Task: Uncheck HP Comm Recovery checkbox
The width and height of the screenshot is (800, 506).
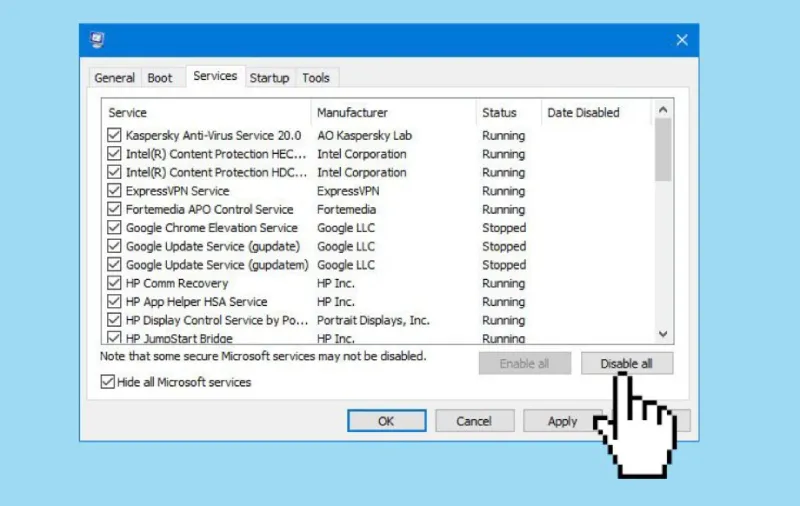Action: pos(114,283)
